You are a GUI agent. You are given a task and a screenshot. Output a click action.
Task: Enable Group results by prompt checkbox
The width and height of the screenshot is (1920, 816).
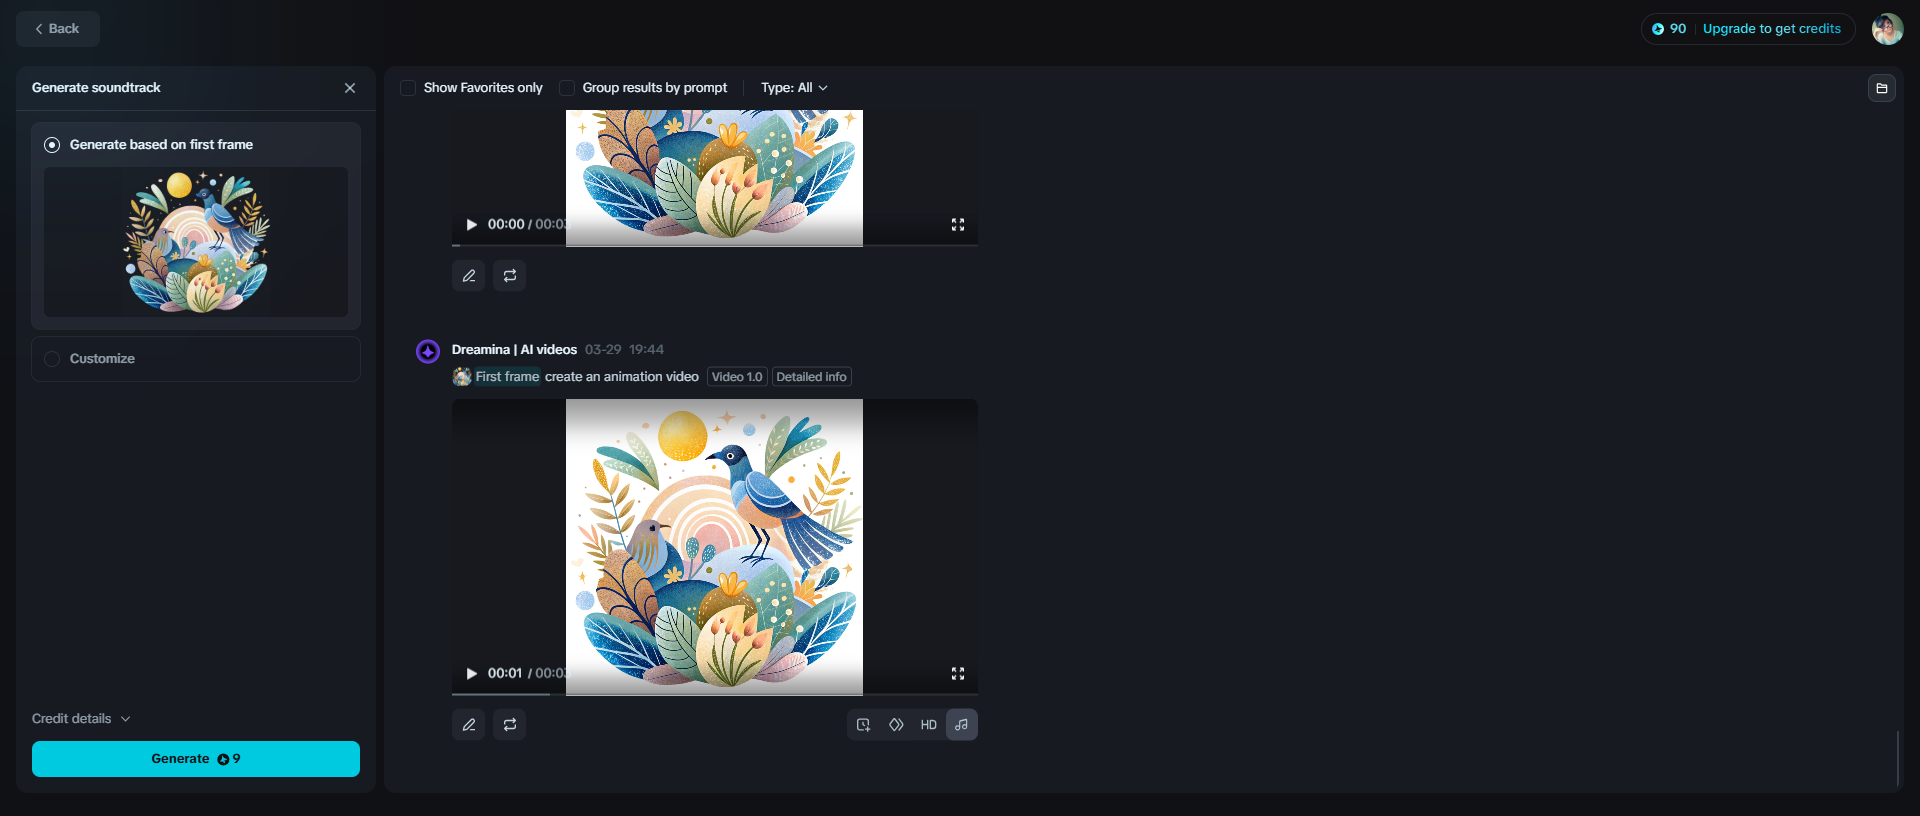567,88
